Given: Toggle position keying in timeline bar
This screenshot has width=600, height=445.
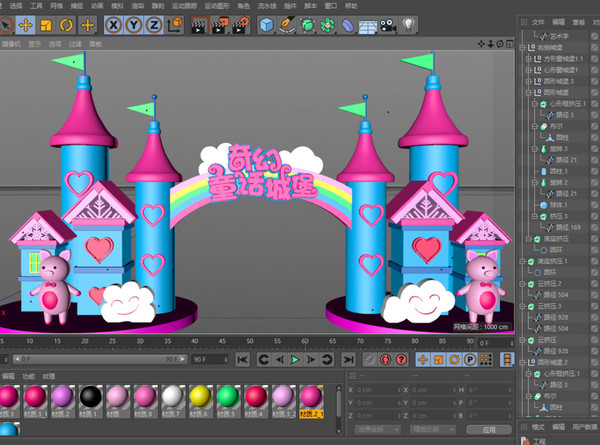Looking at the screenshot, I should click(x=423, y=360).
